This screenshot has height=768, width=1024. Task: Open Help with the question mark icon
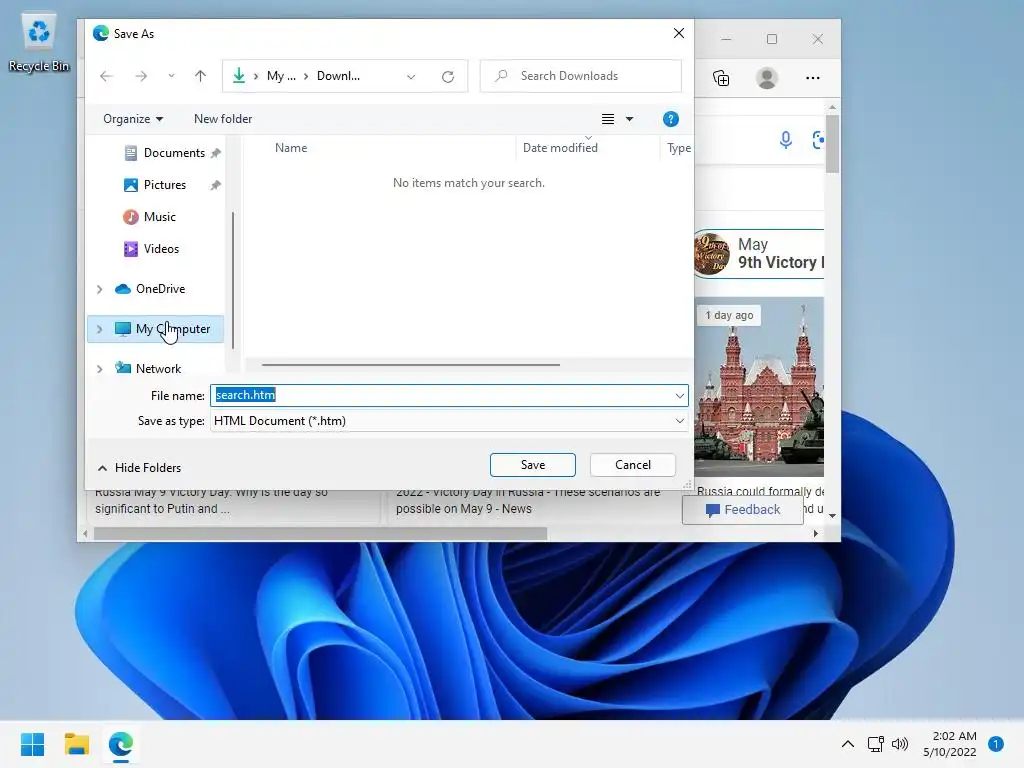coord(671,119)
